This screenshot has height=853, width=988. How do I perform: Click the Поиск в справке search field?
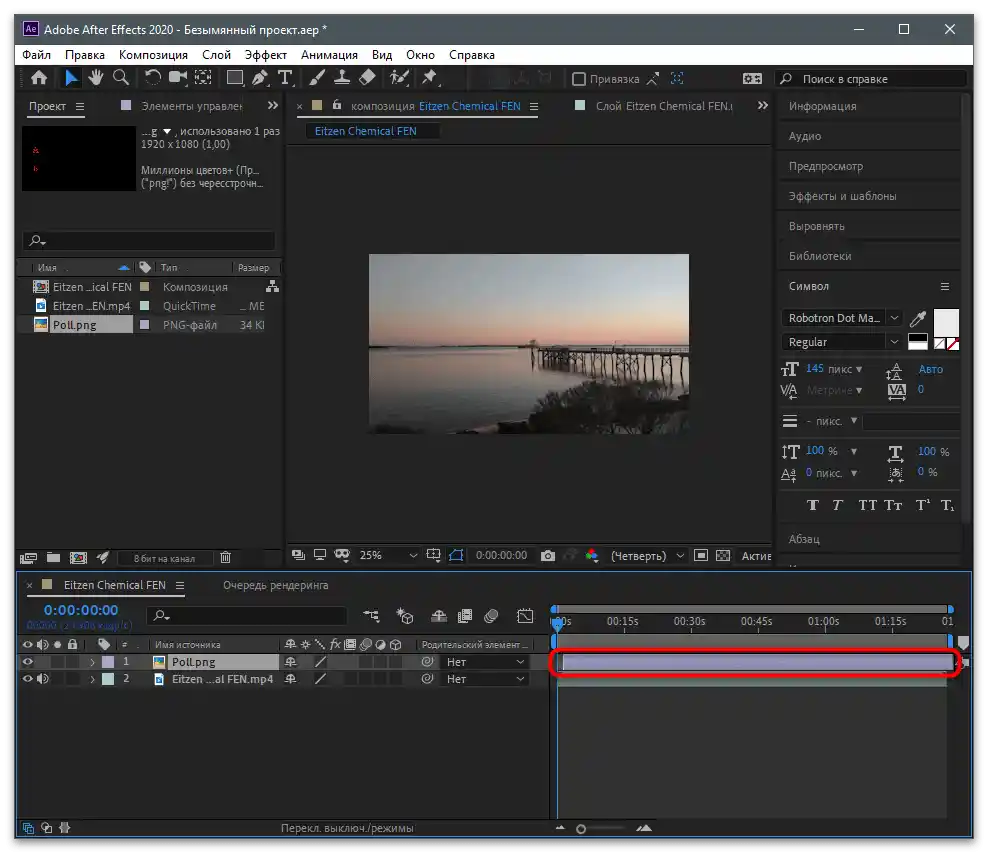[x=871, y=79]
